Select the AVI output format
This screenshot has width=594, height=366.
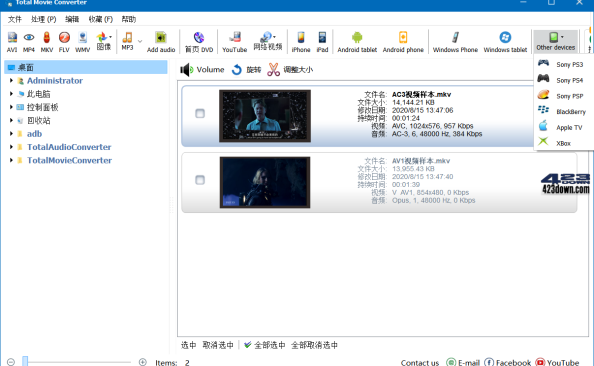(x=12, y=42)
